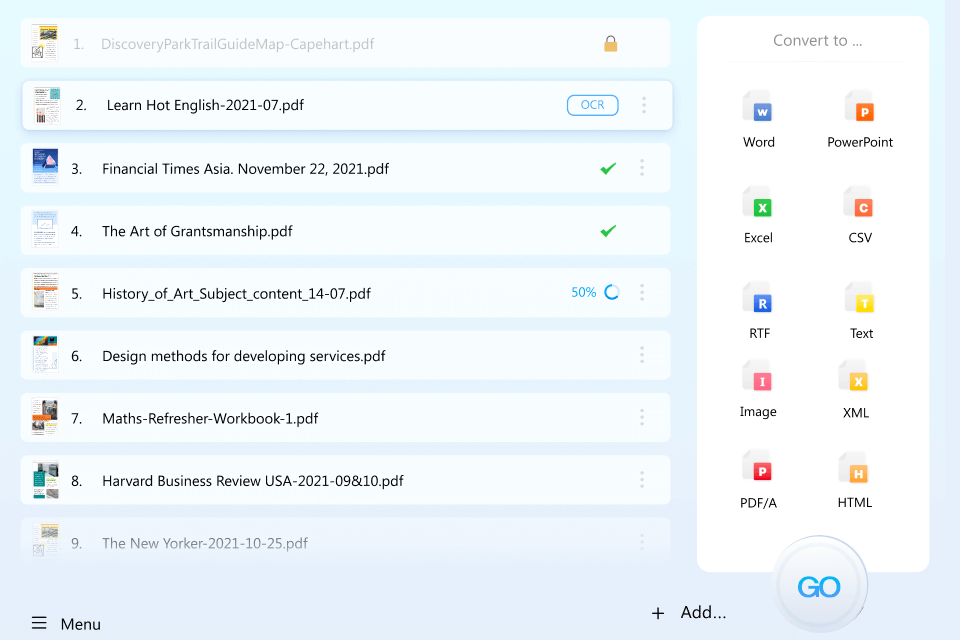Select the Excel output format

[x=759, y=214]
